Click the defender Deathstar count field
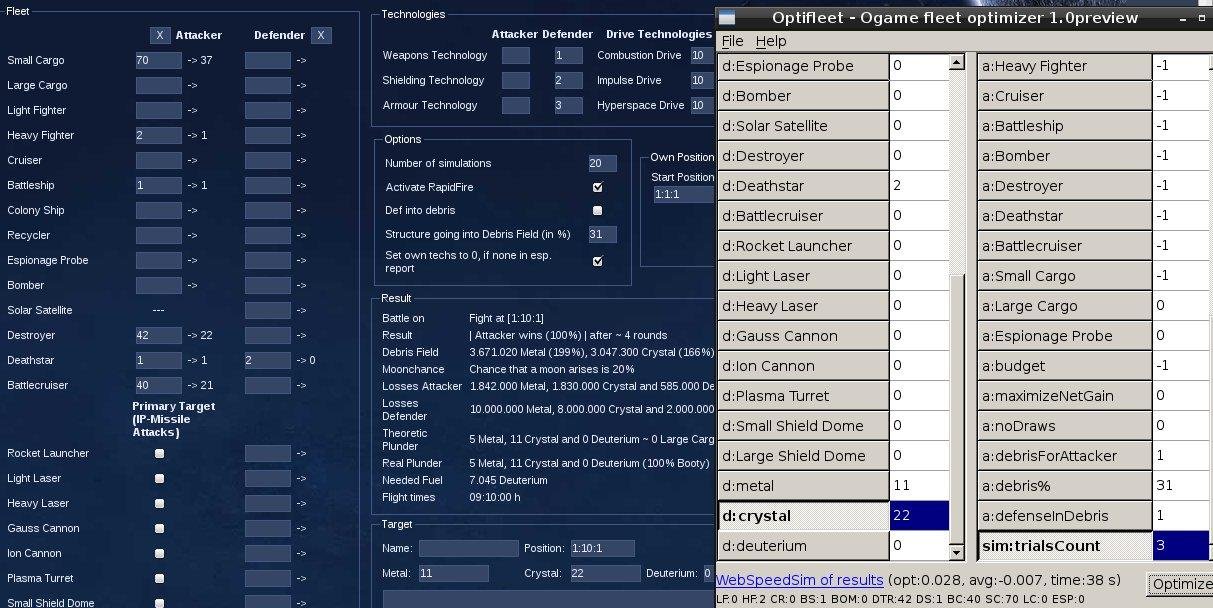 (268, 360)
